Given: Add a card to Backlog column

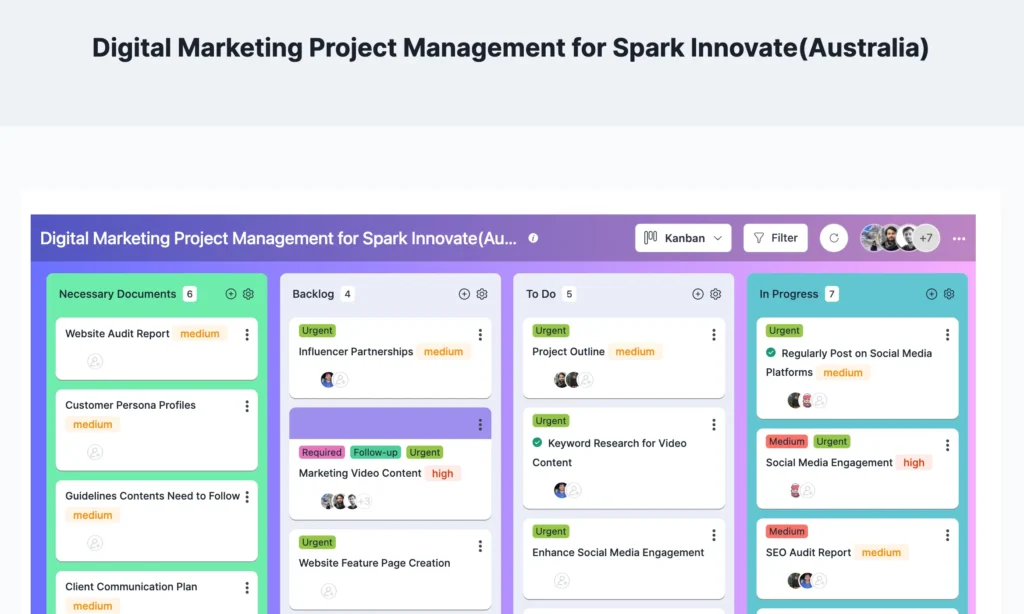Looking at the screenshot, I should click(x=464, y=294).
